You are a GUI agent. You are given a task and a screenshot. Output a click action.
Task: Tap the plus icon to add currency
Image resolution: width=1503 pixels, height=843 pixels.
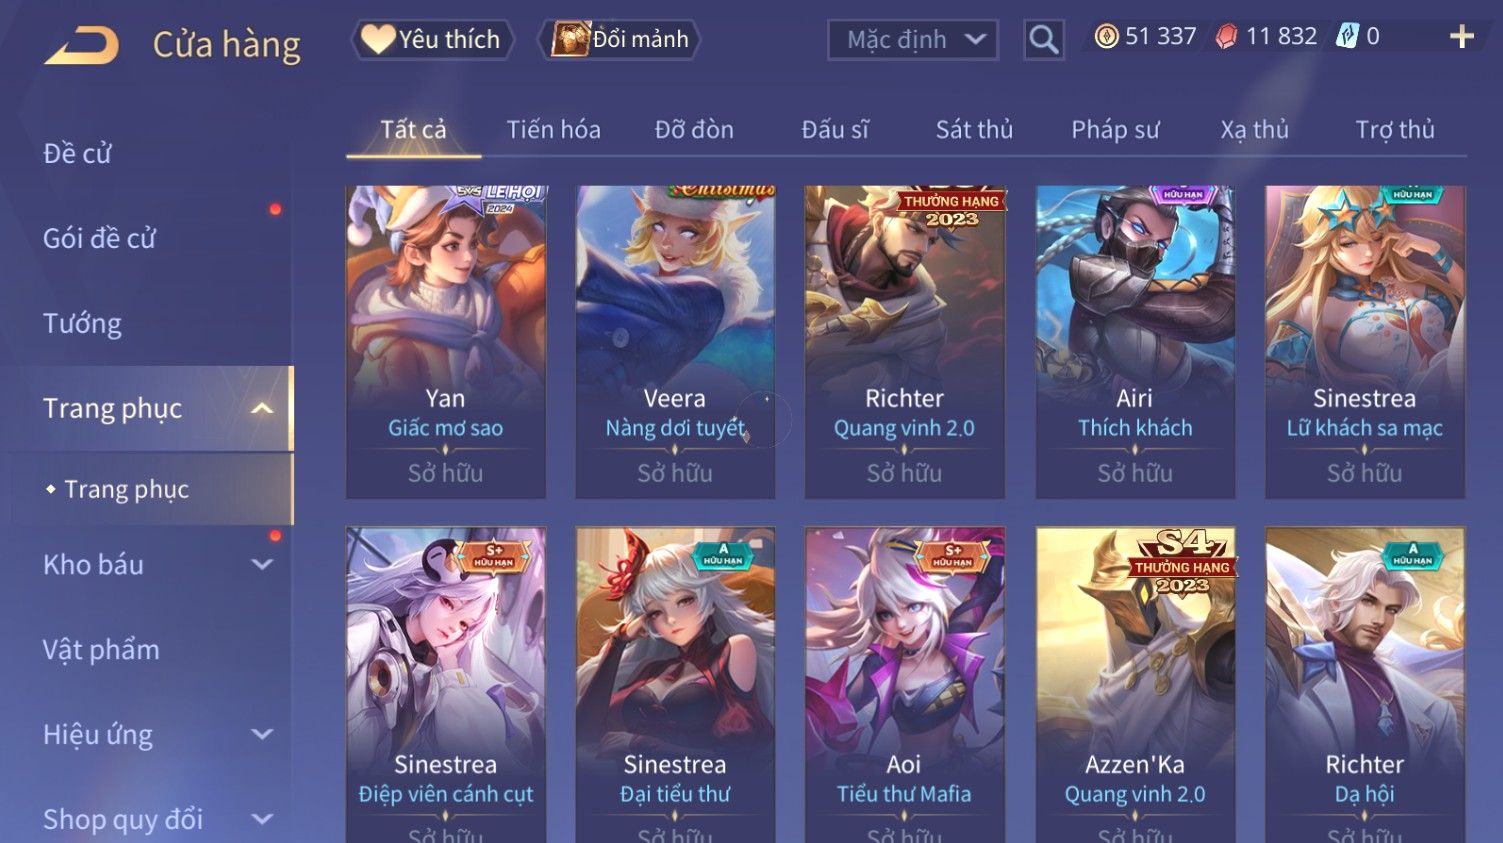(1462, 37)
